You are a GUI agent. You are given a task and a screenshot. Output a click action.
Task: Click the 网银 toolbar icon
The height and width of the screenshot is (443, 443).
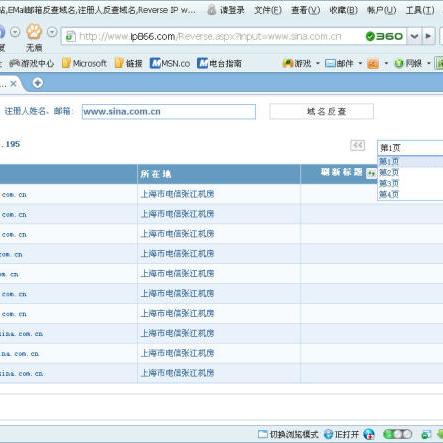(x=408, y=63)
